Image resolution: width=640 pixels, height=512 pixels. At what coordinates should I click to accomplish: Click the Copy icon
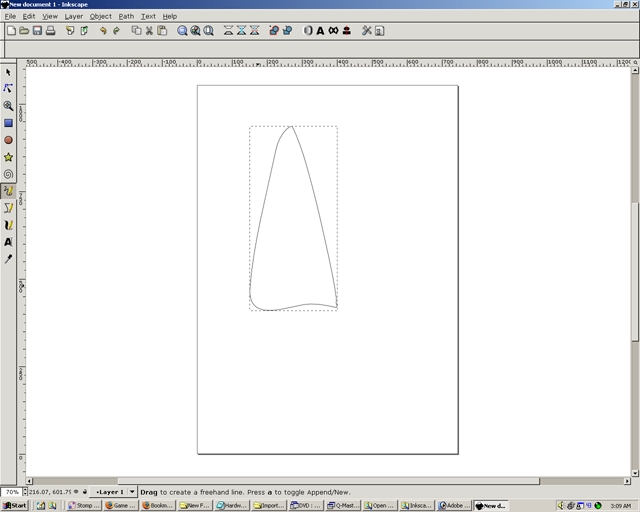pyautogui.click(x=136, y=31)
